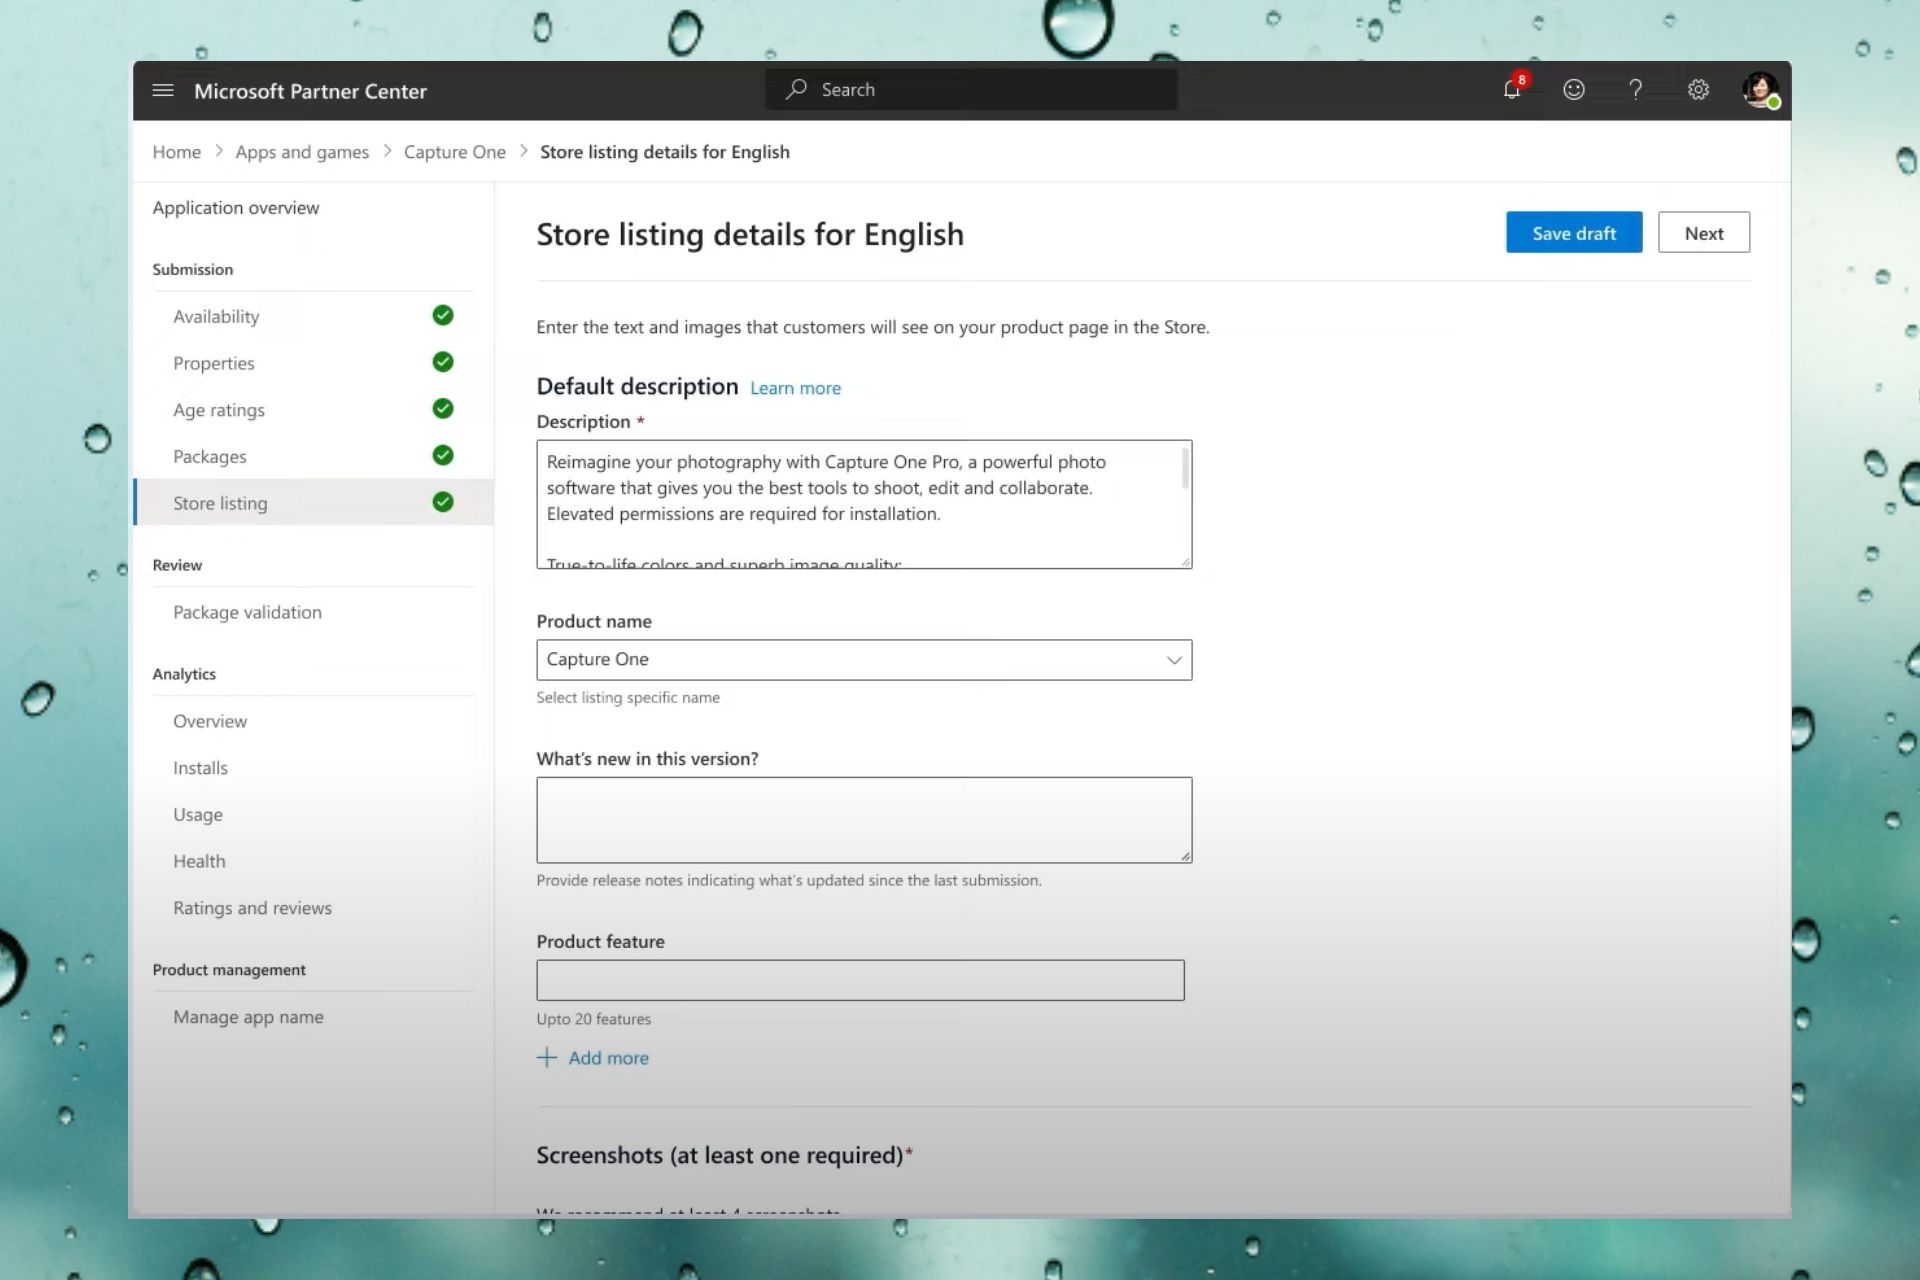Click Microsoft Partner Center title
1920x1280 pixels.
click(x=310, y=91)
